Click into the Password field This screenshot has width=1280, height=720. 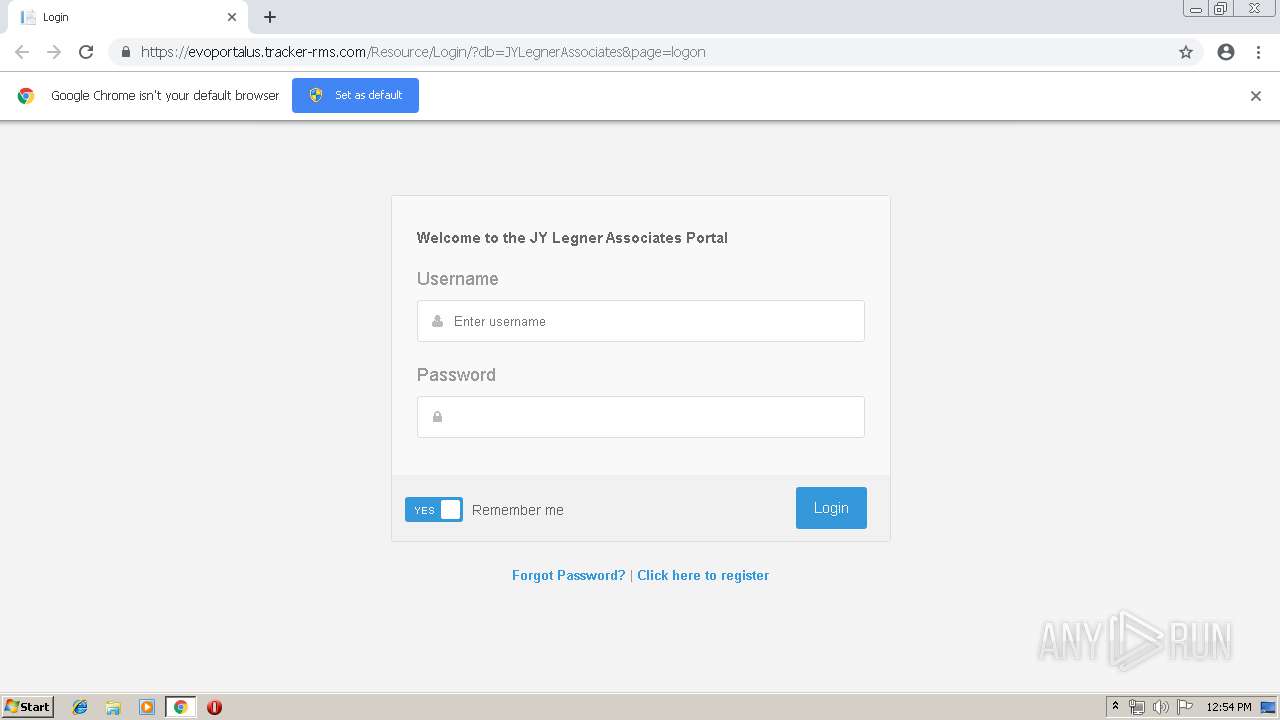coord(640,417)
